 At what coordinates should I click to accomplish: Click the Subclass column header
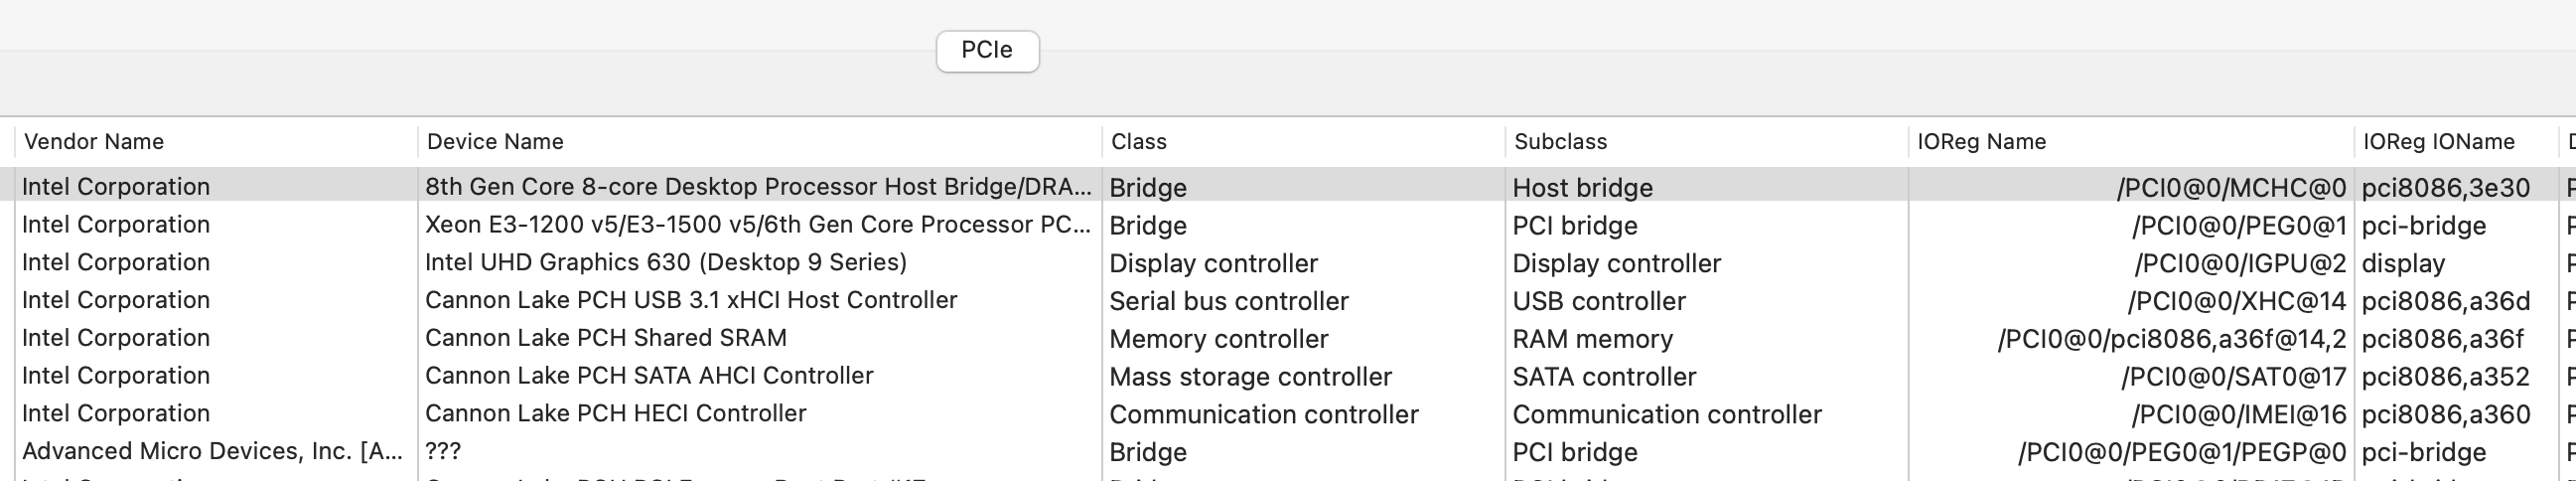pyautogui.click(x=1560, y=142)
